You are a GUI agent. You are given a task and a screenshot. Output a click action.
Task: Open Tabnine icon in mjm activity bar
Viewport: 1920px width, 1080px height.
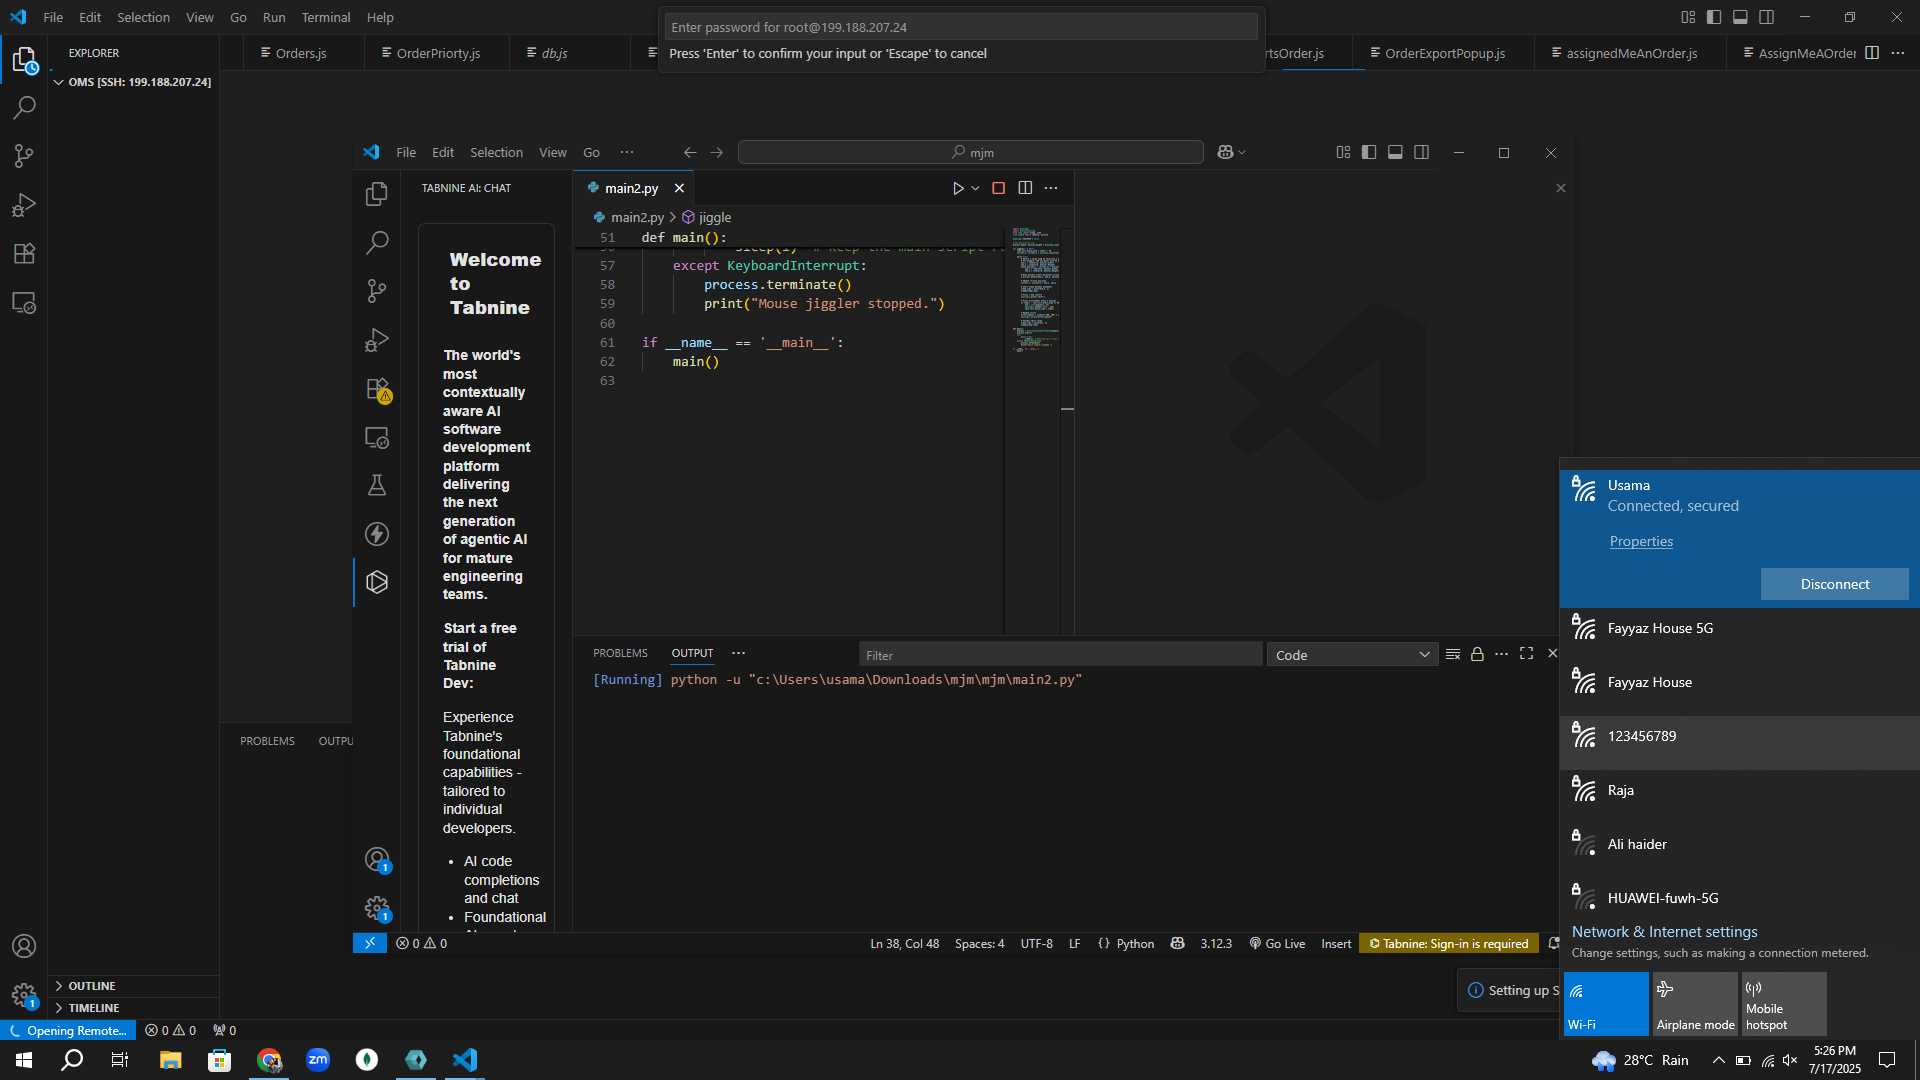377,582
